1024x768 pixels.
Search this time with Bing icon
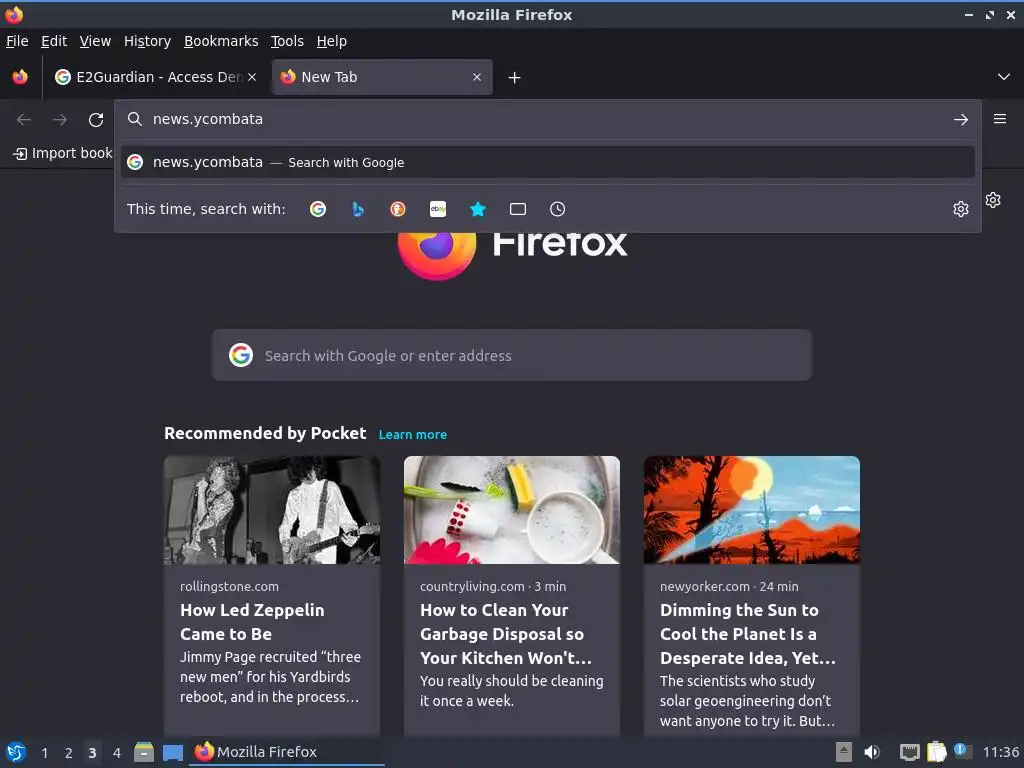358,209
